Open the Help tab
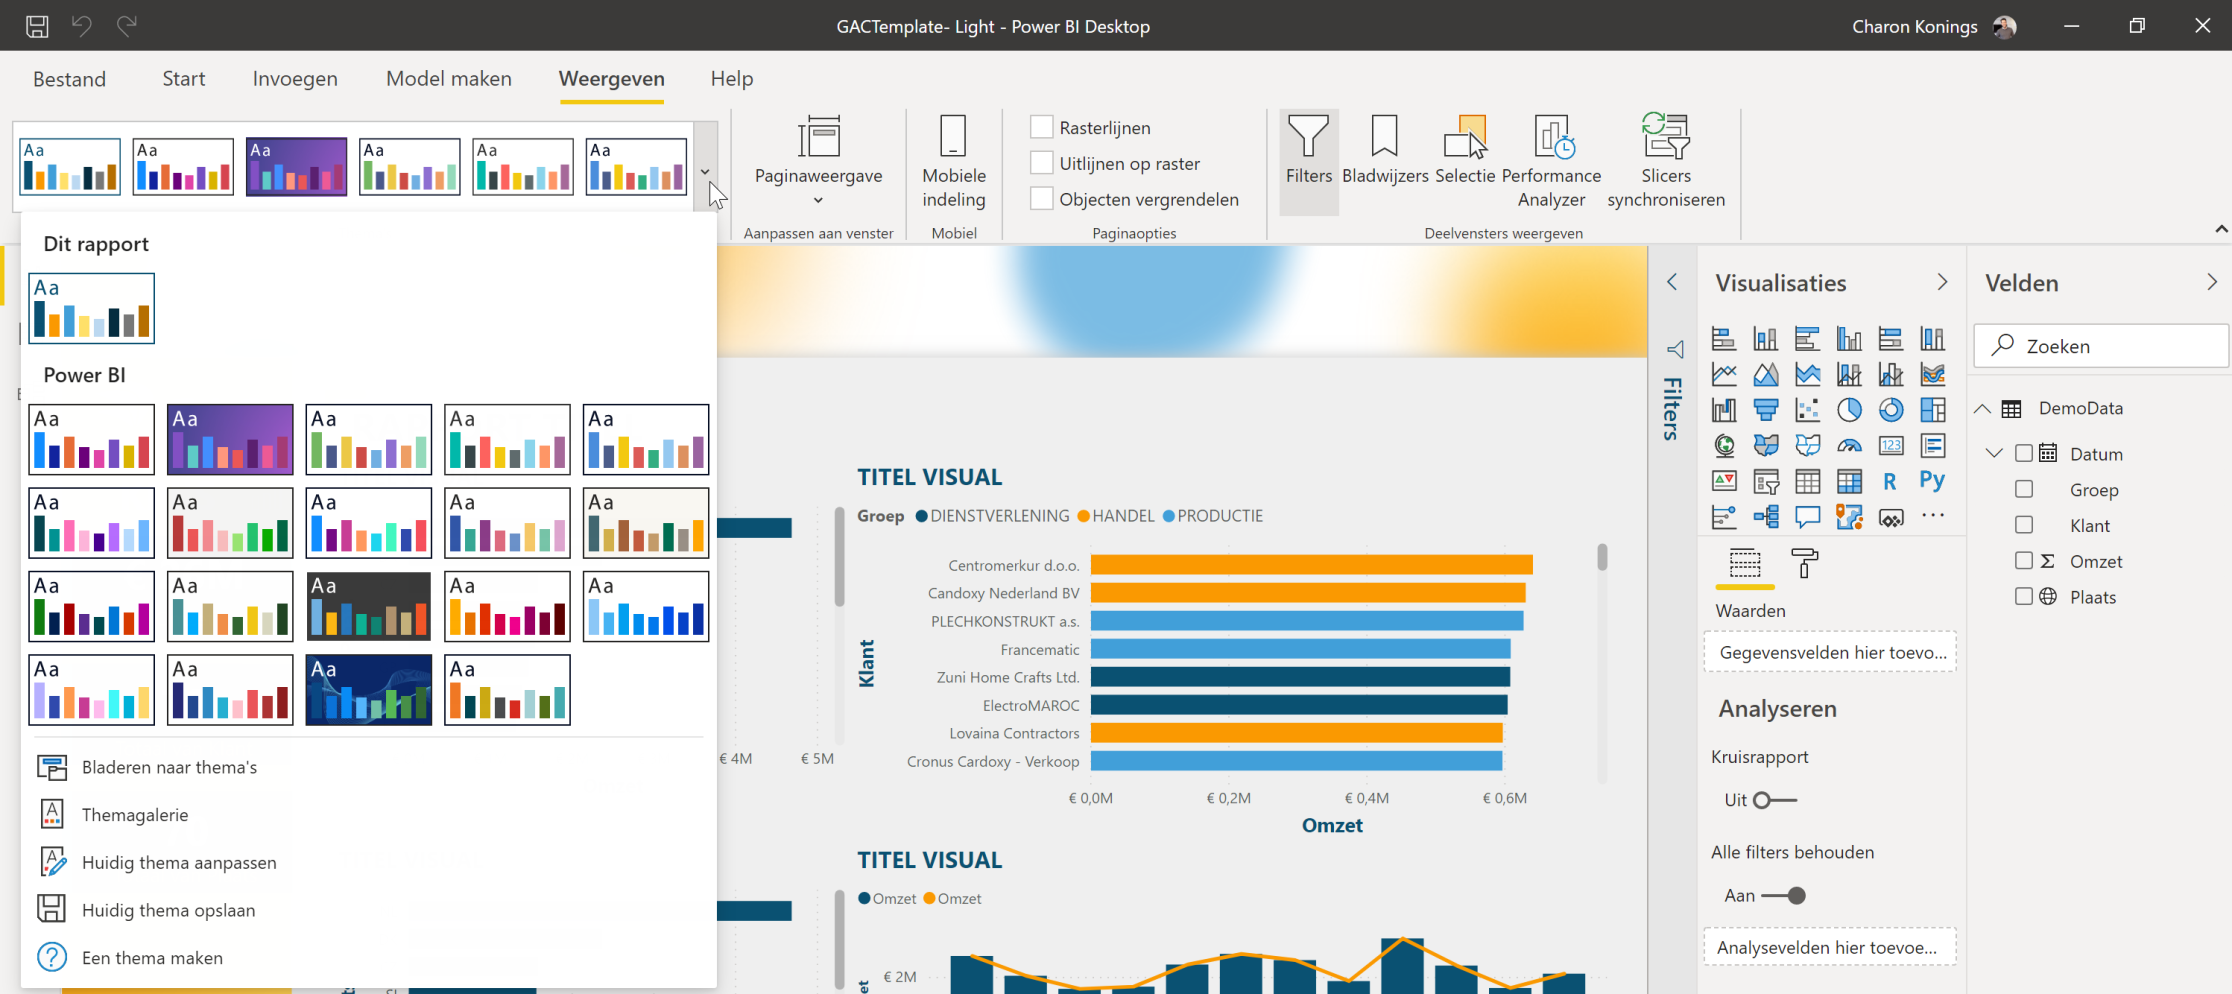This screenshot has height=994, width=2232. point(732,79)
